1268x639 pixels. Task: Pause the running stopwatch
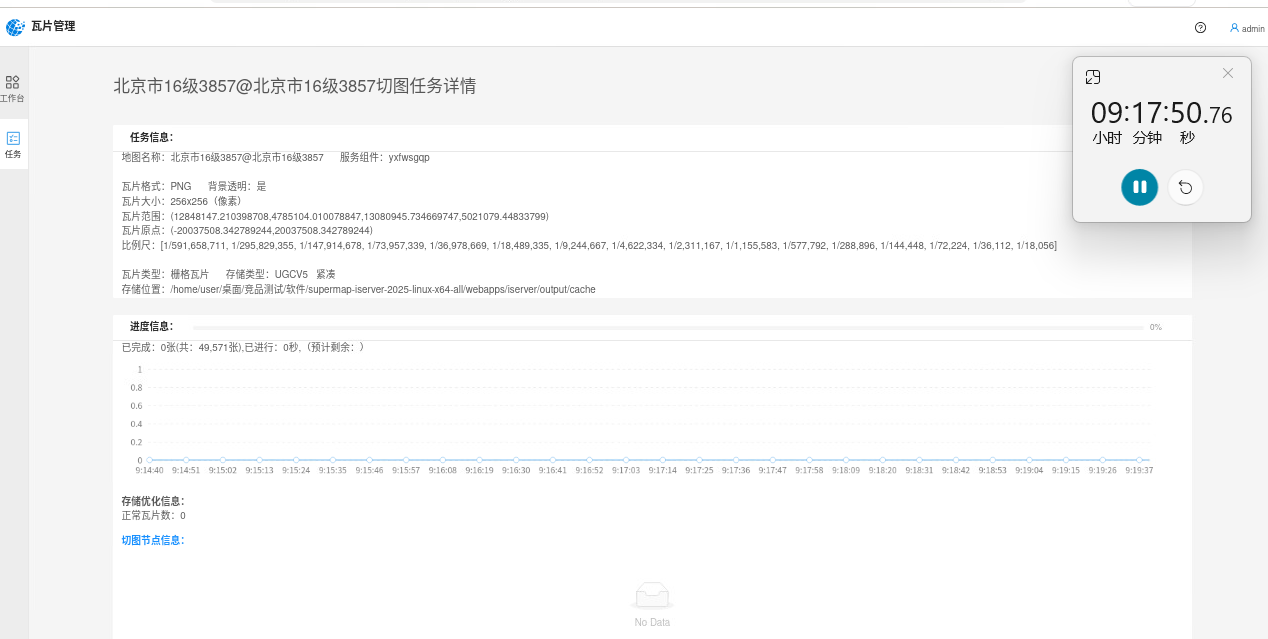[1139, 187]
